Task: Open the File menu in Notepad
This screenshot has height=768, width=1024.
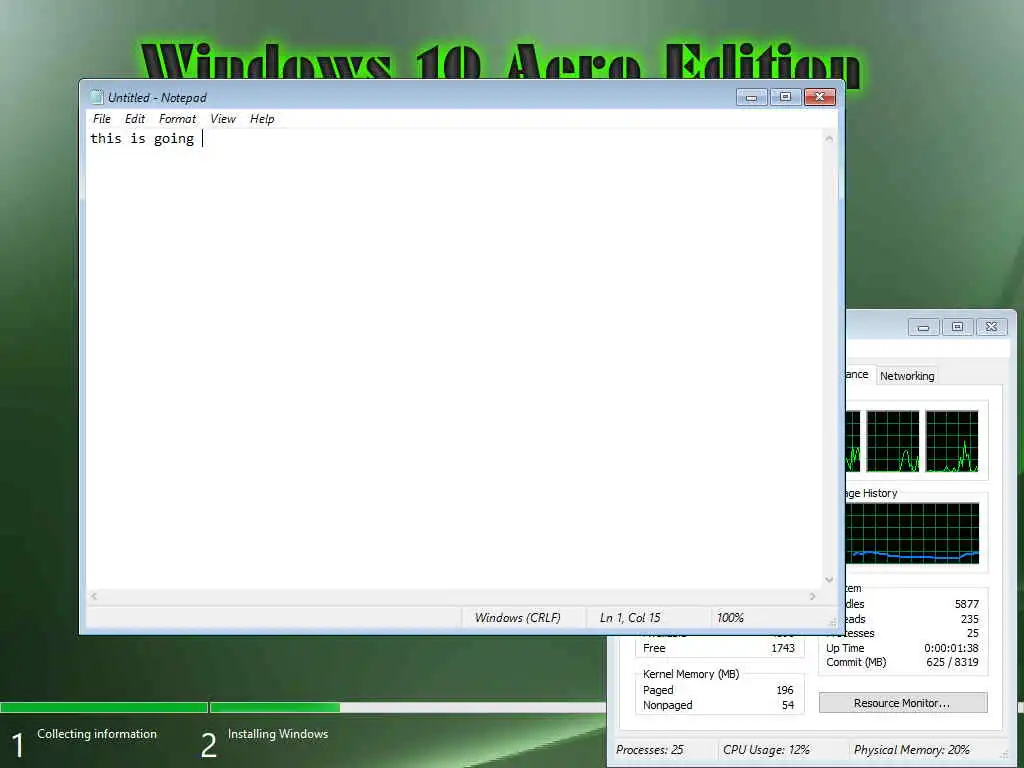Action: click(x=102, y=119)
